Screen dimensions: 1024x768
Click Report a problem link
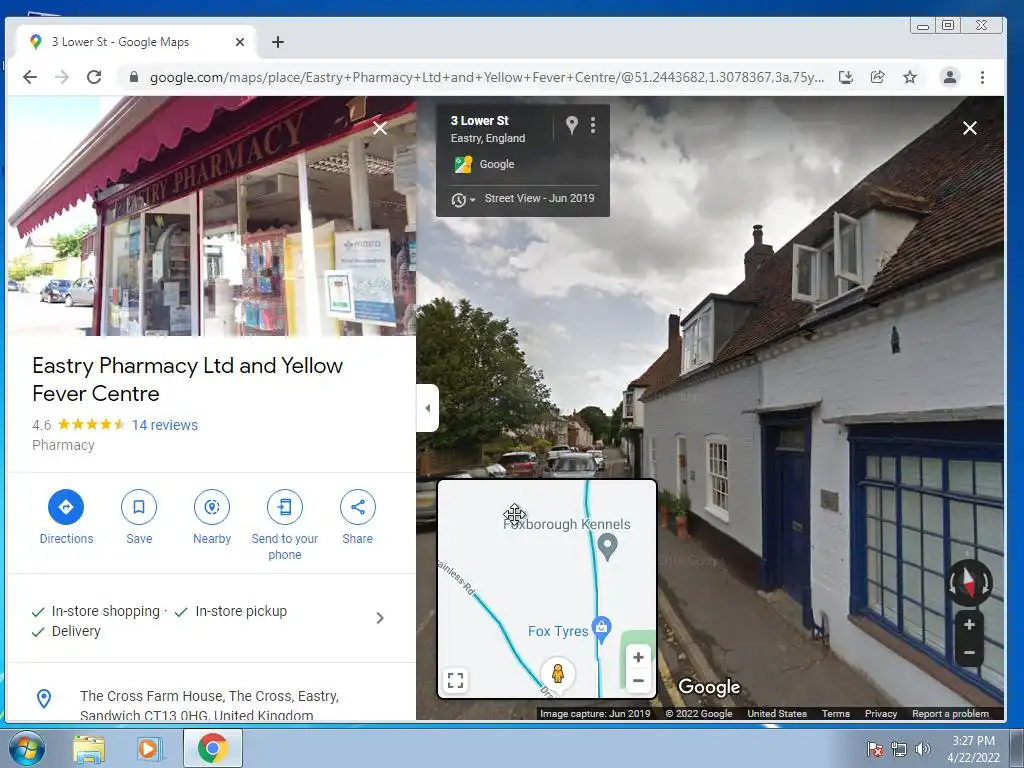tap(950, 714)
